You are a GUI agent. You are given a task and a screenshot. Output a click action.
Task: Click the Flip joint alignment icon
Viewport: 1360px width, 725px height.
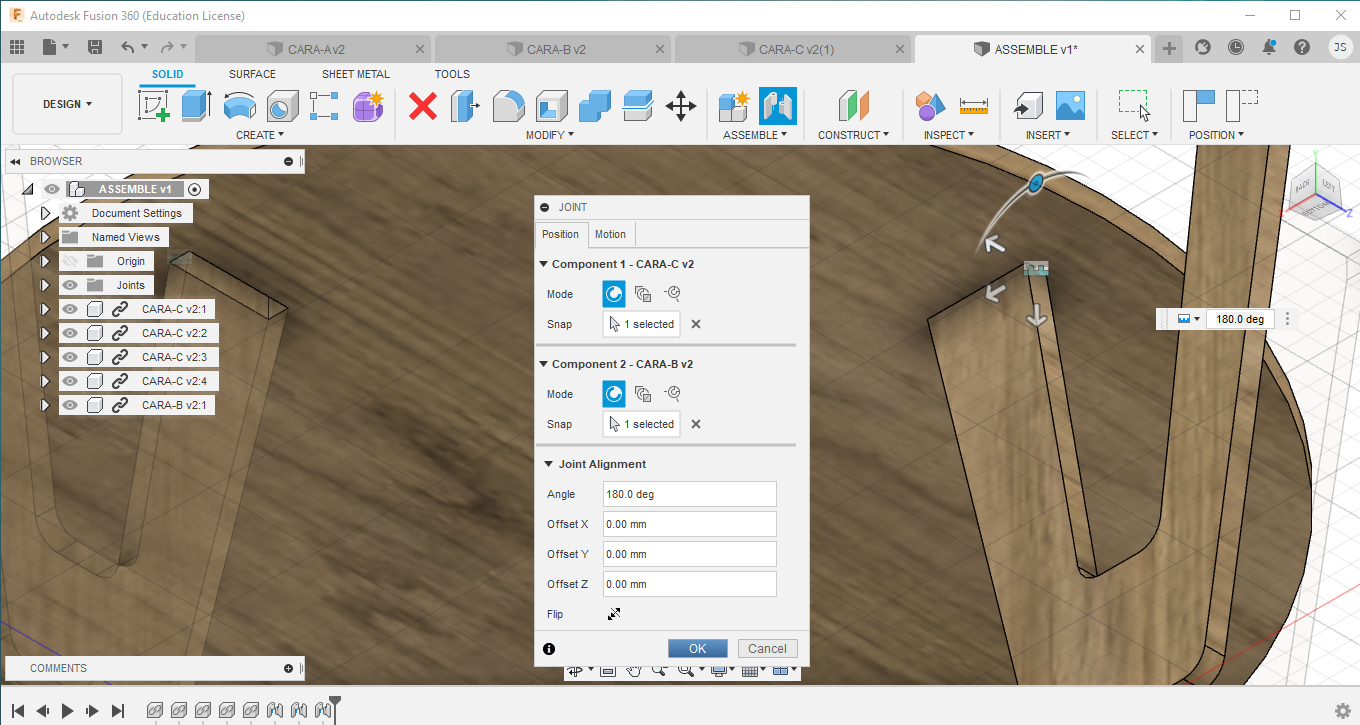(x=614, y=614)
